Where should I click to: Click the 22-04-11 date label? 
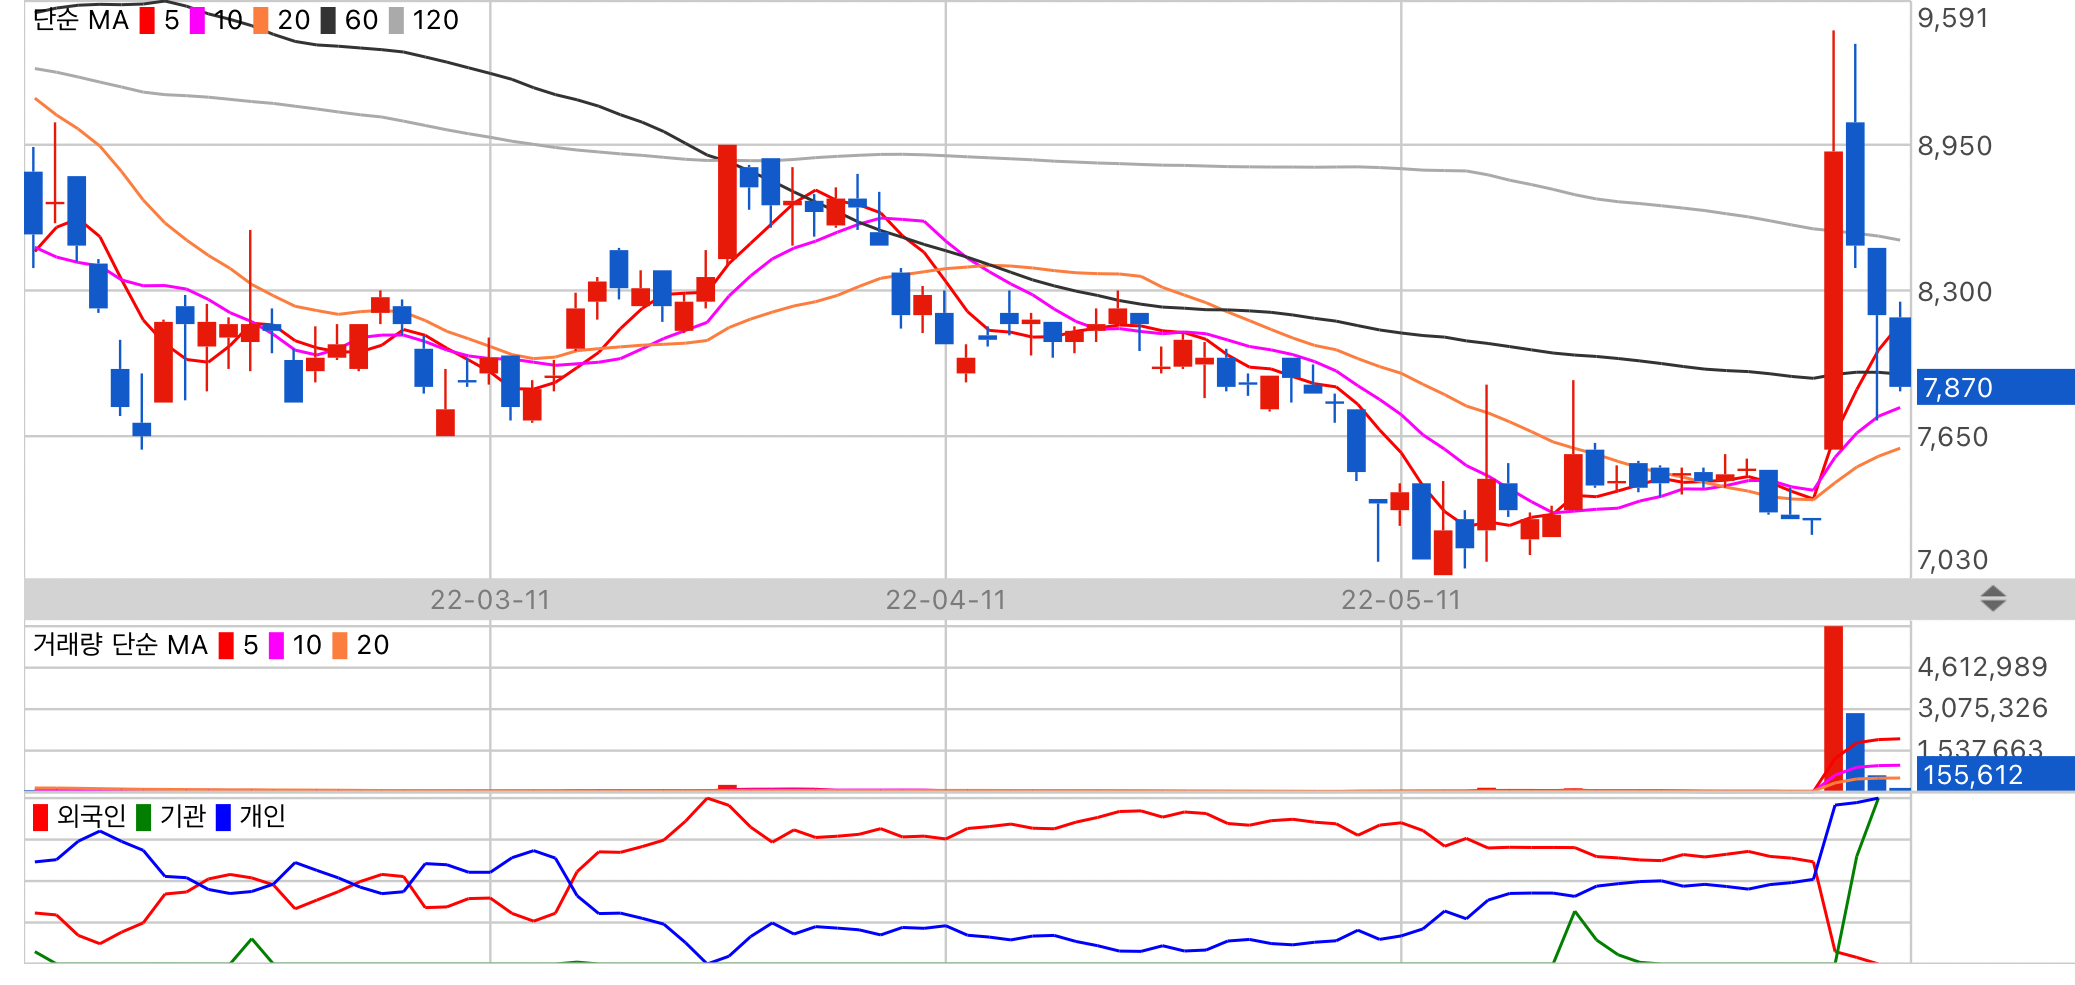pos(945,600)
